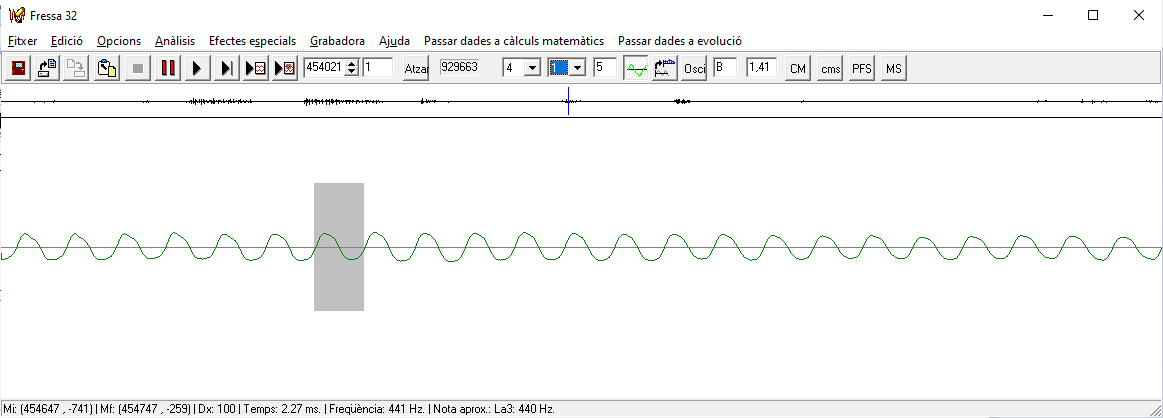The height and width of the screenshot is (418, 1163).
Task: Click the input field containing 1,41
Action: coord(762,68)
